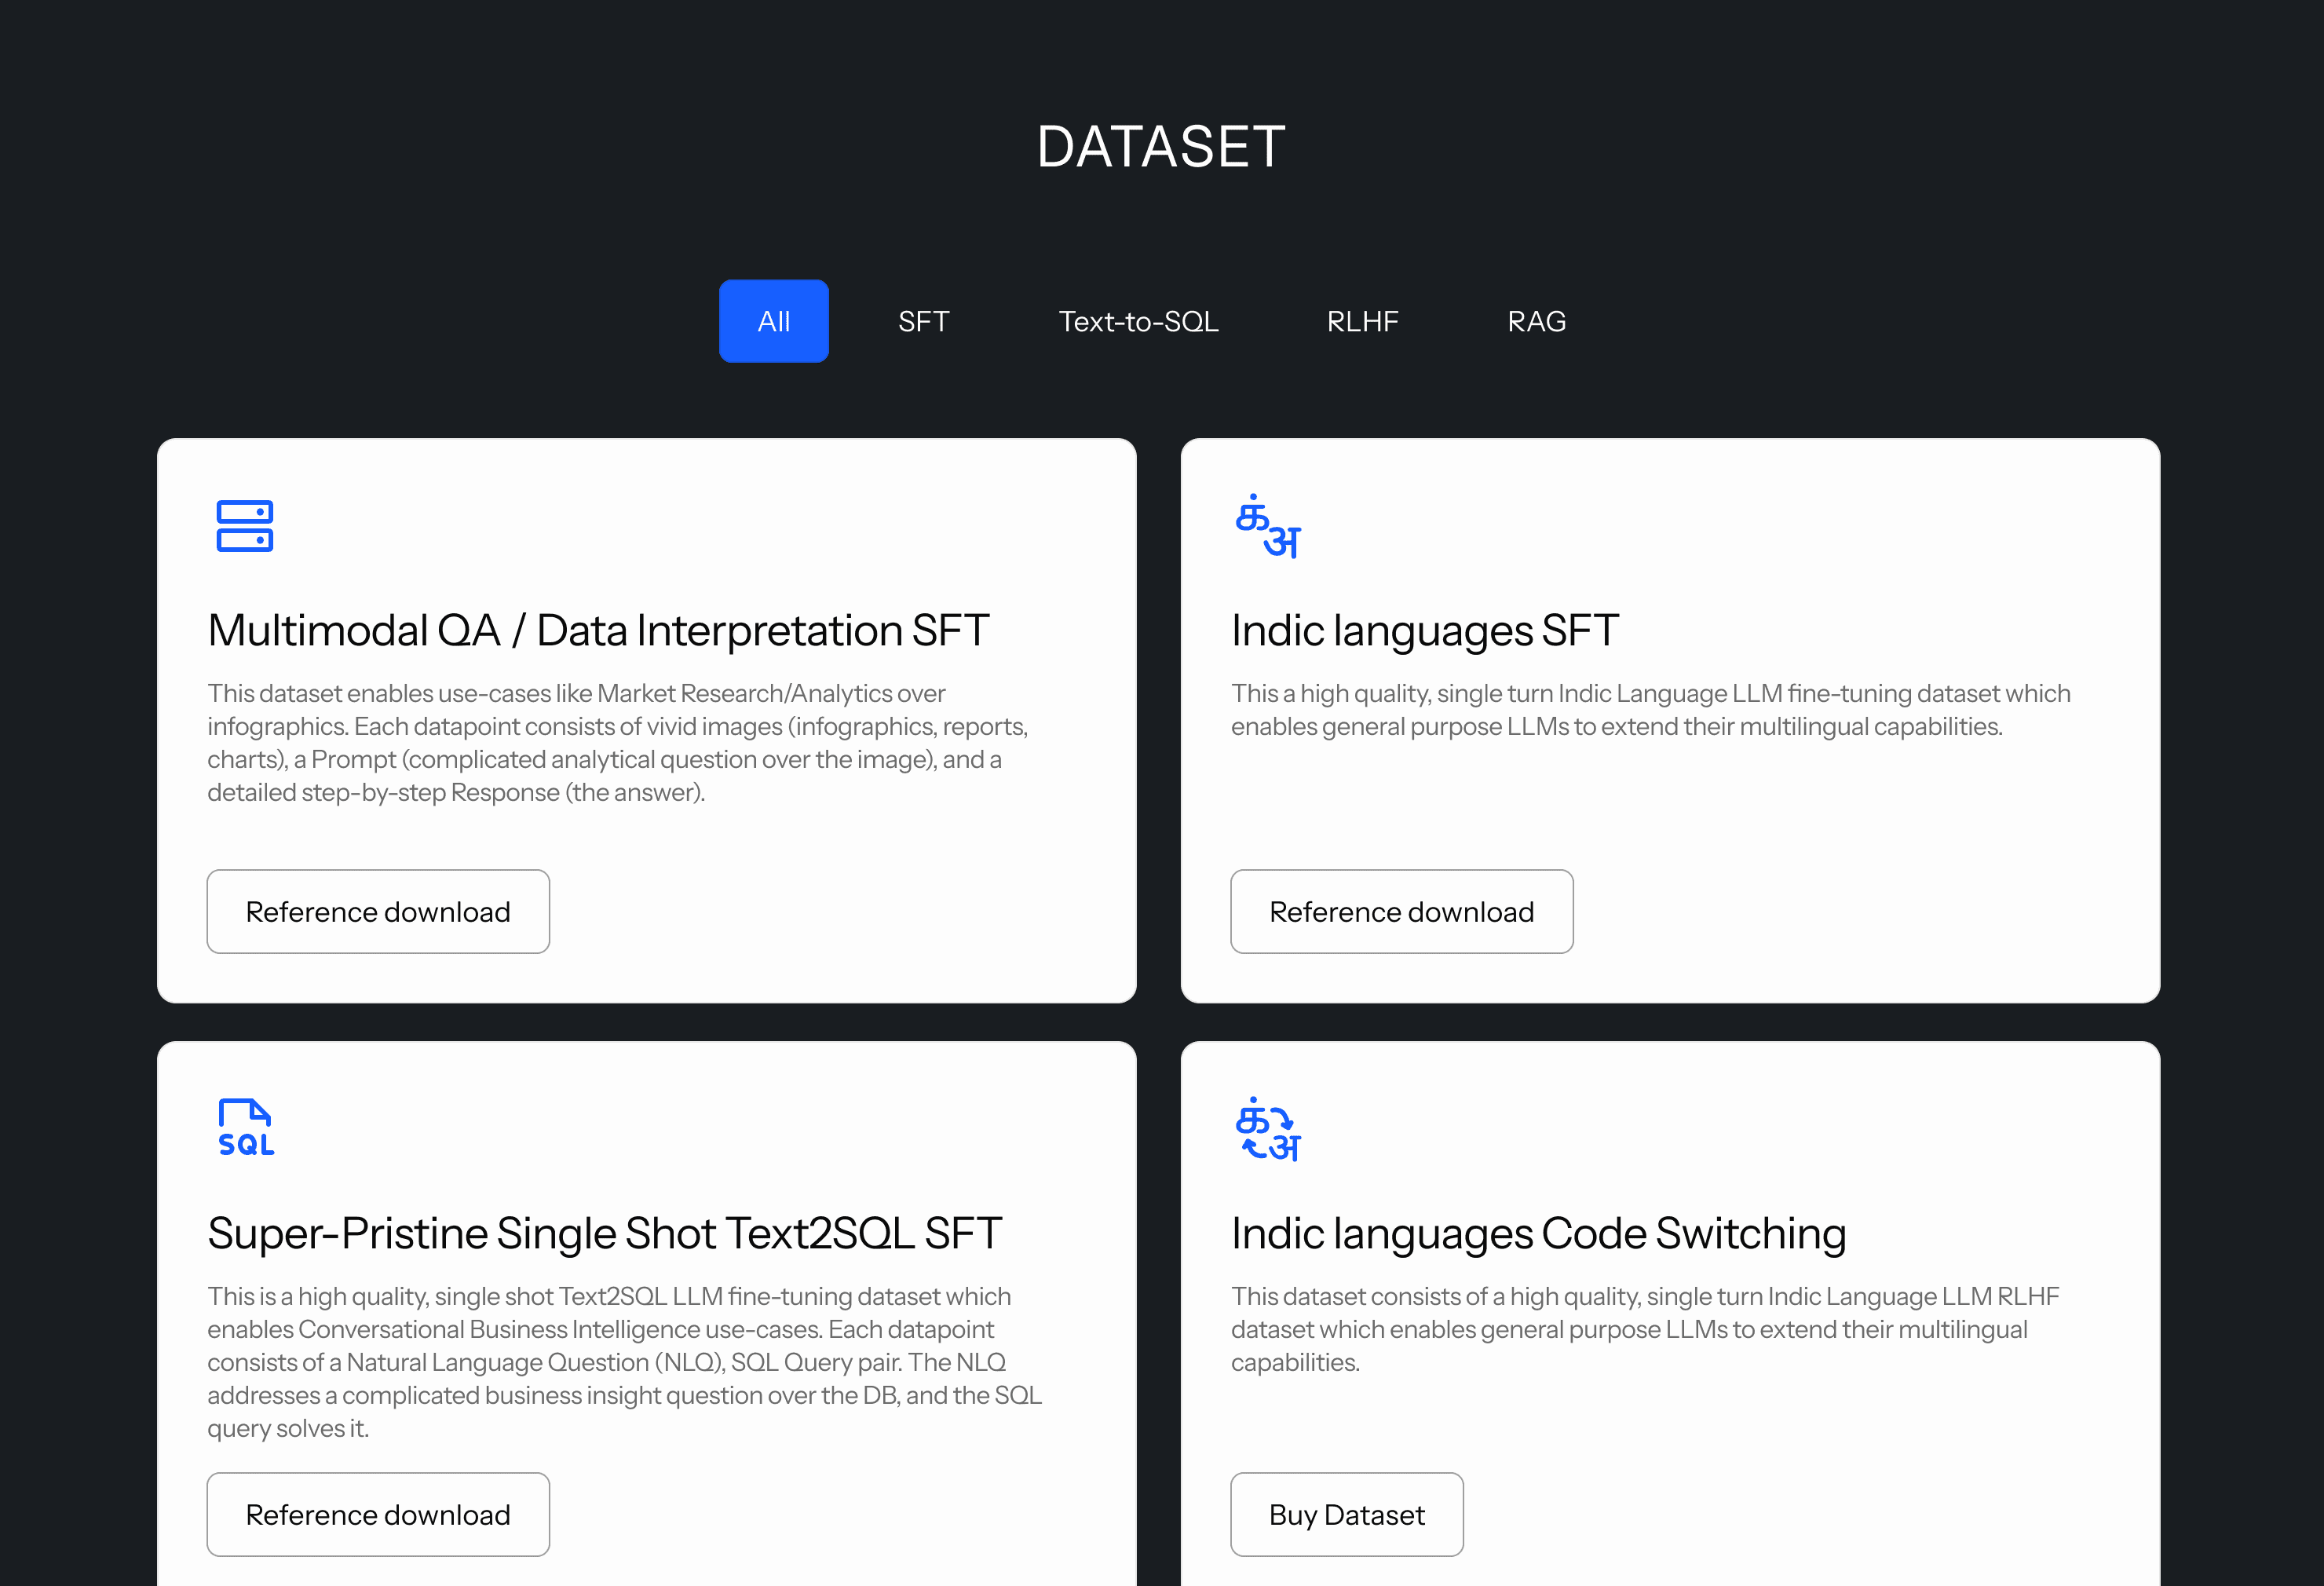Open the Text-to-SQL filter tab
Image resolution: width=2324 pixels, height=1586 pixels.
[1138, 321]
